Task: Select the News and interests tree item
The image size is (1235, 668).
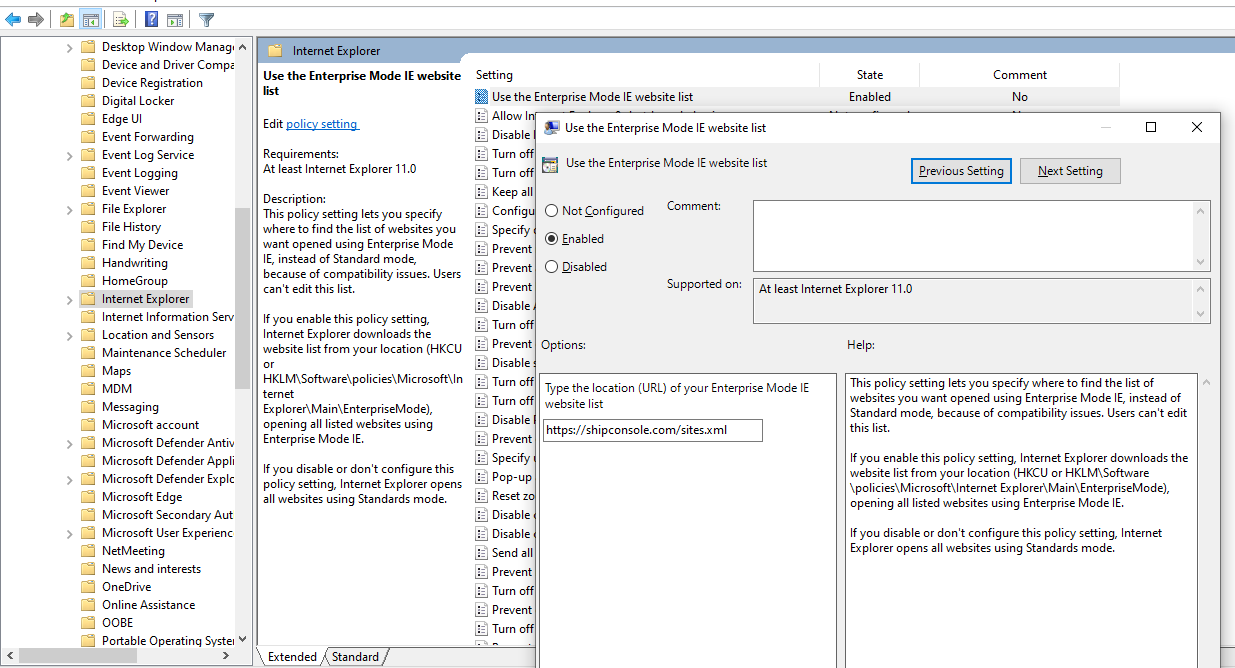Action: [151, 569]
